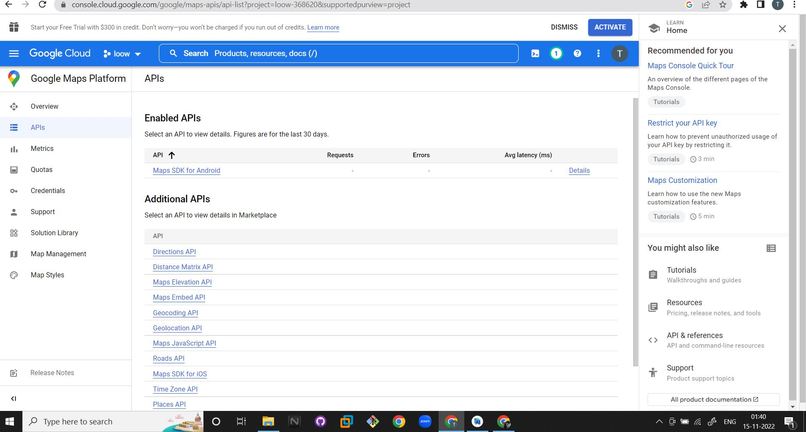This screenshot has width=806, height=432.
Task: Open Windows Start menu
Action: (x=10, y=422)
